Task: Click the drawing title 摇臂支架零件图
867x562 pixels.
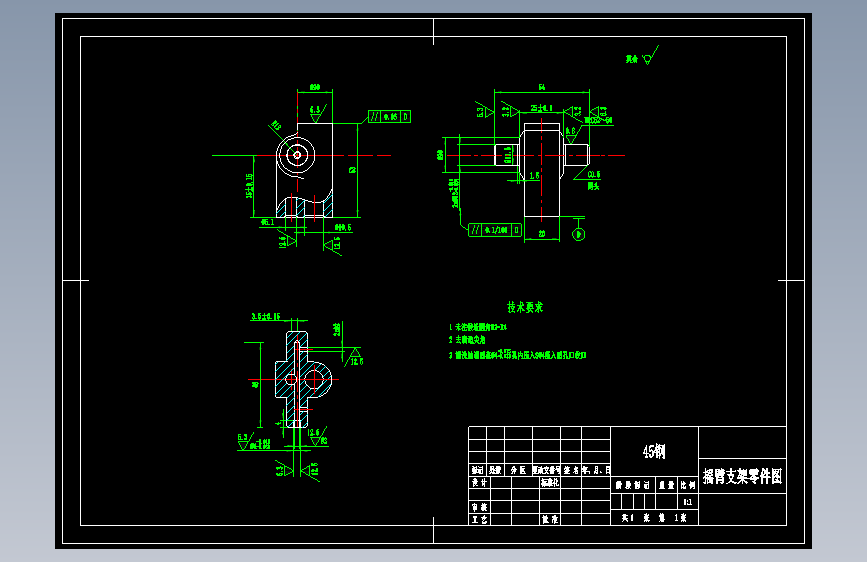Action: tap(742, 476)
